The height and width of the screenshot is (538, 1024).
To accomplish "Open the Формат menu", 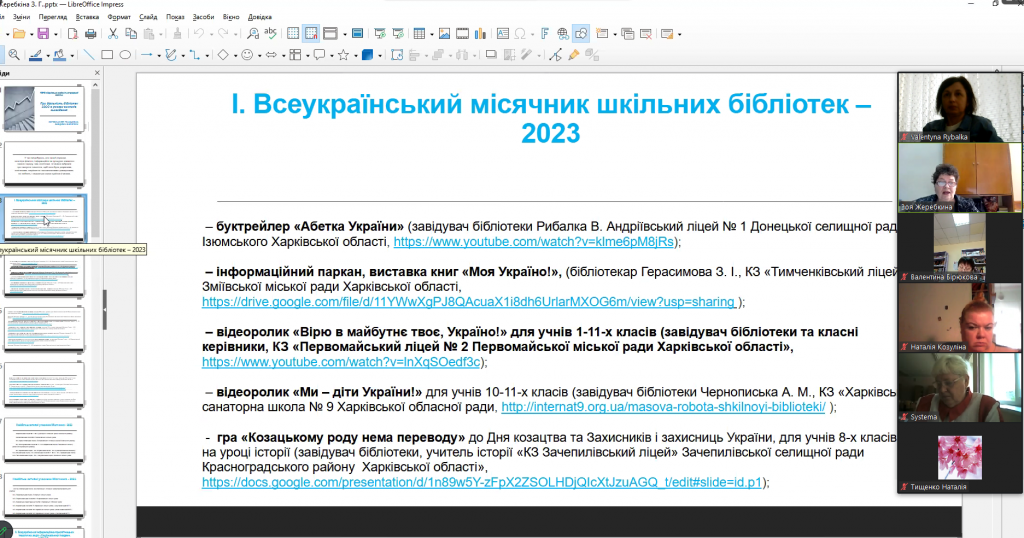I will tap(119, 17).
